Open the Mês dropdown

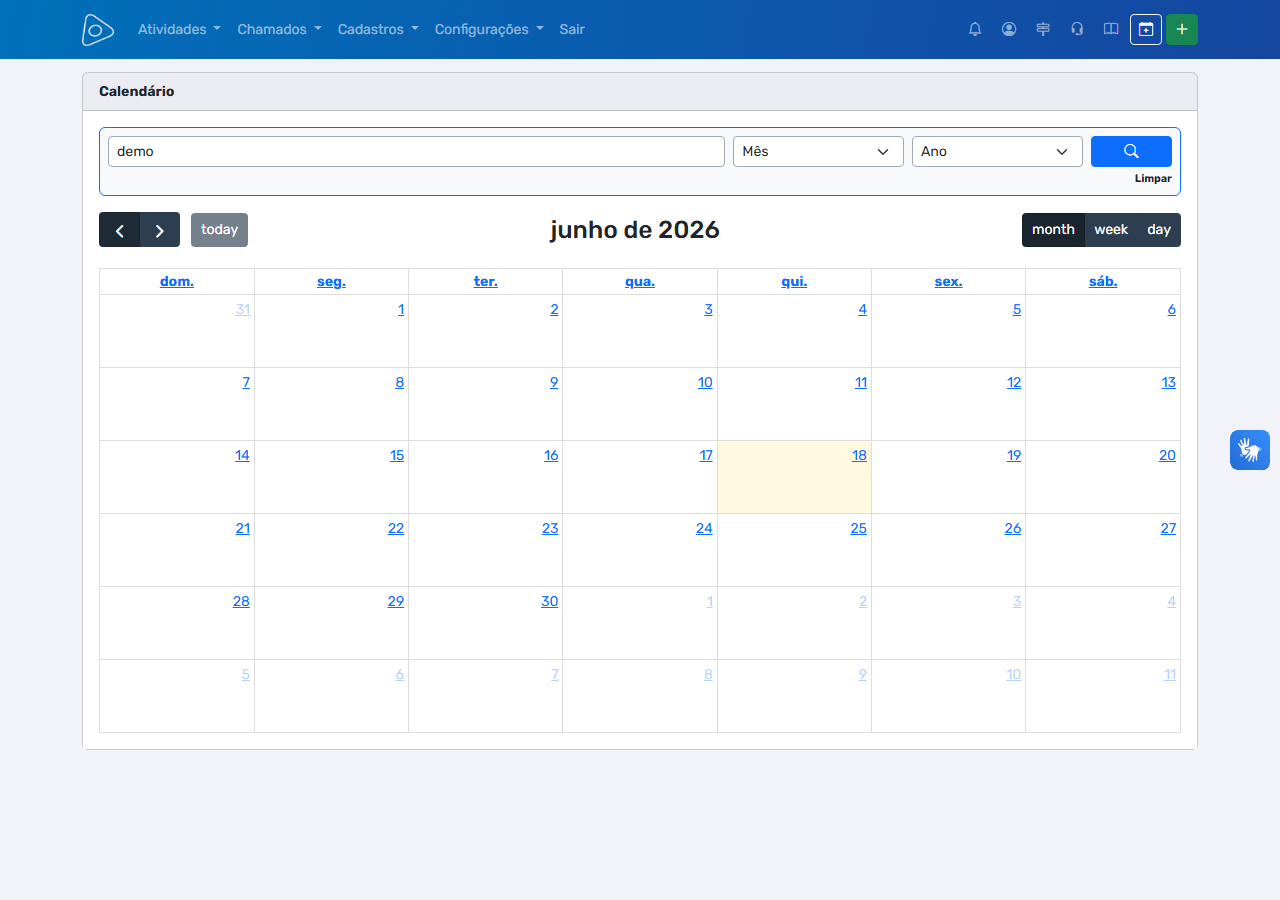coord(818,151)
